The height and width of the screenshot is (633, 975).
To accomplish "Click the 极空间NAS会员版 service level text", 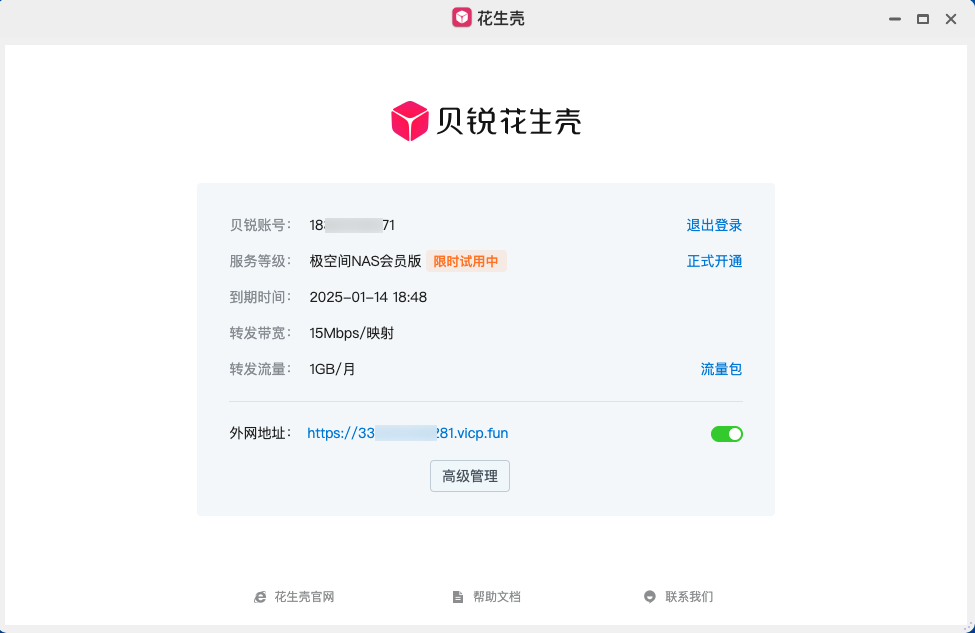I will point(366,261).
